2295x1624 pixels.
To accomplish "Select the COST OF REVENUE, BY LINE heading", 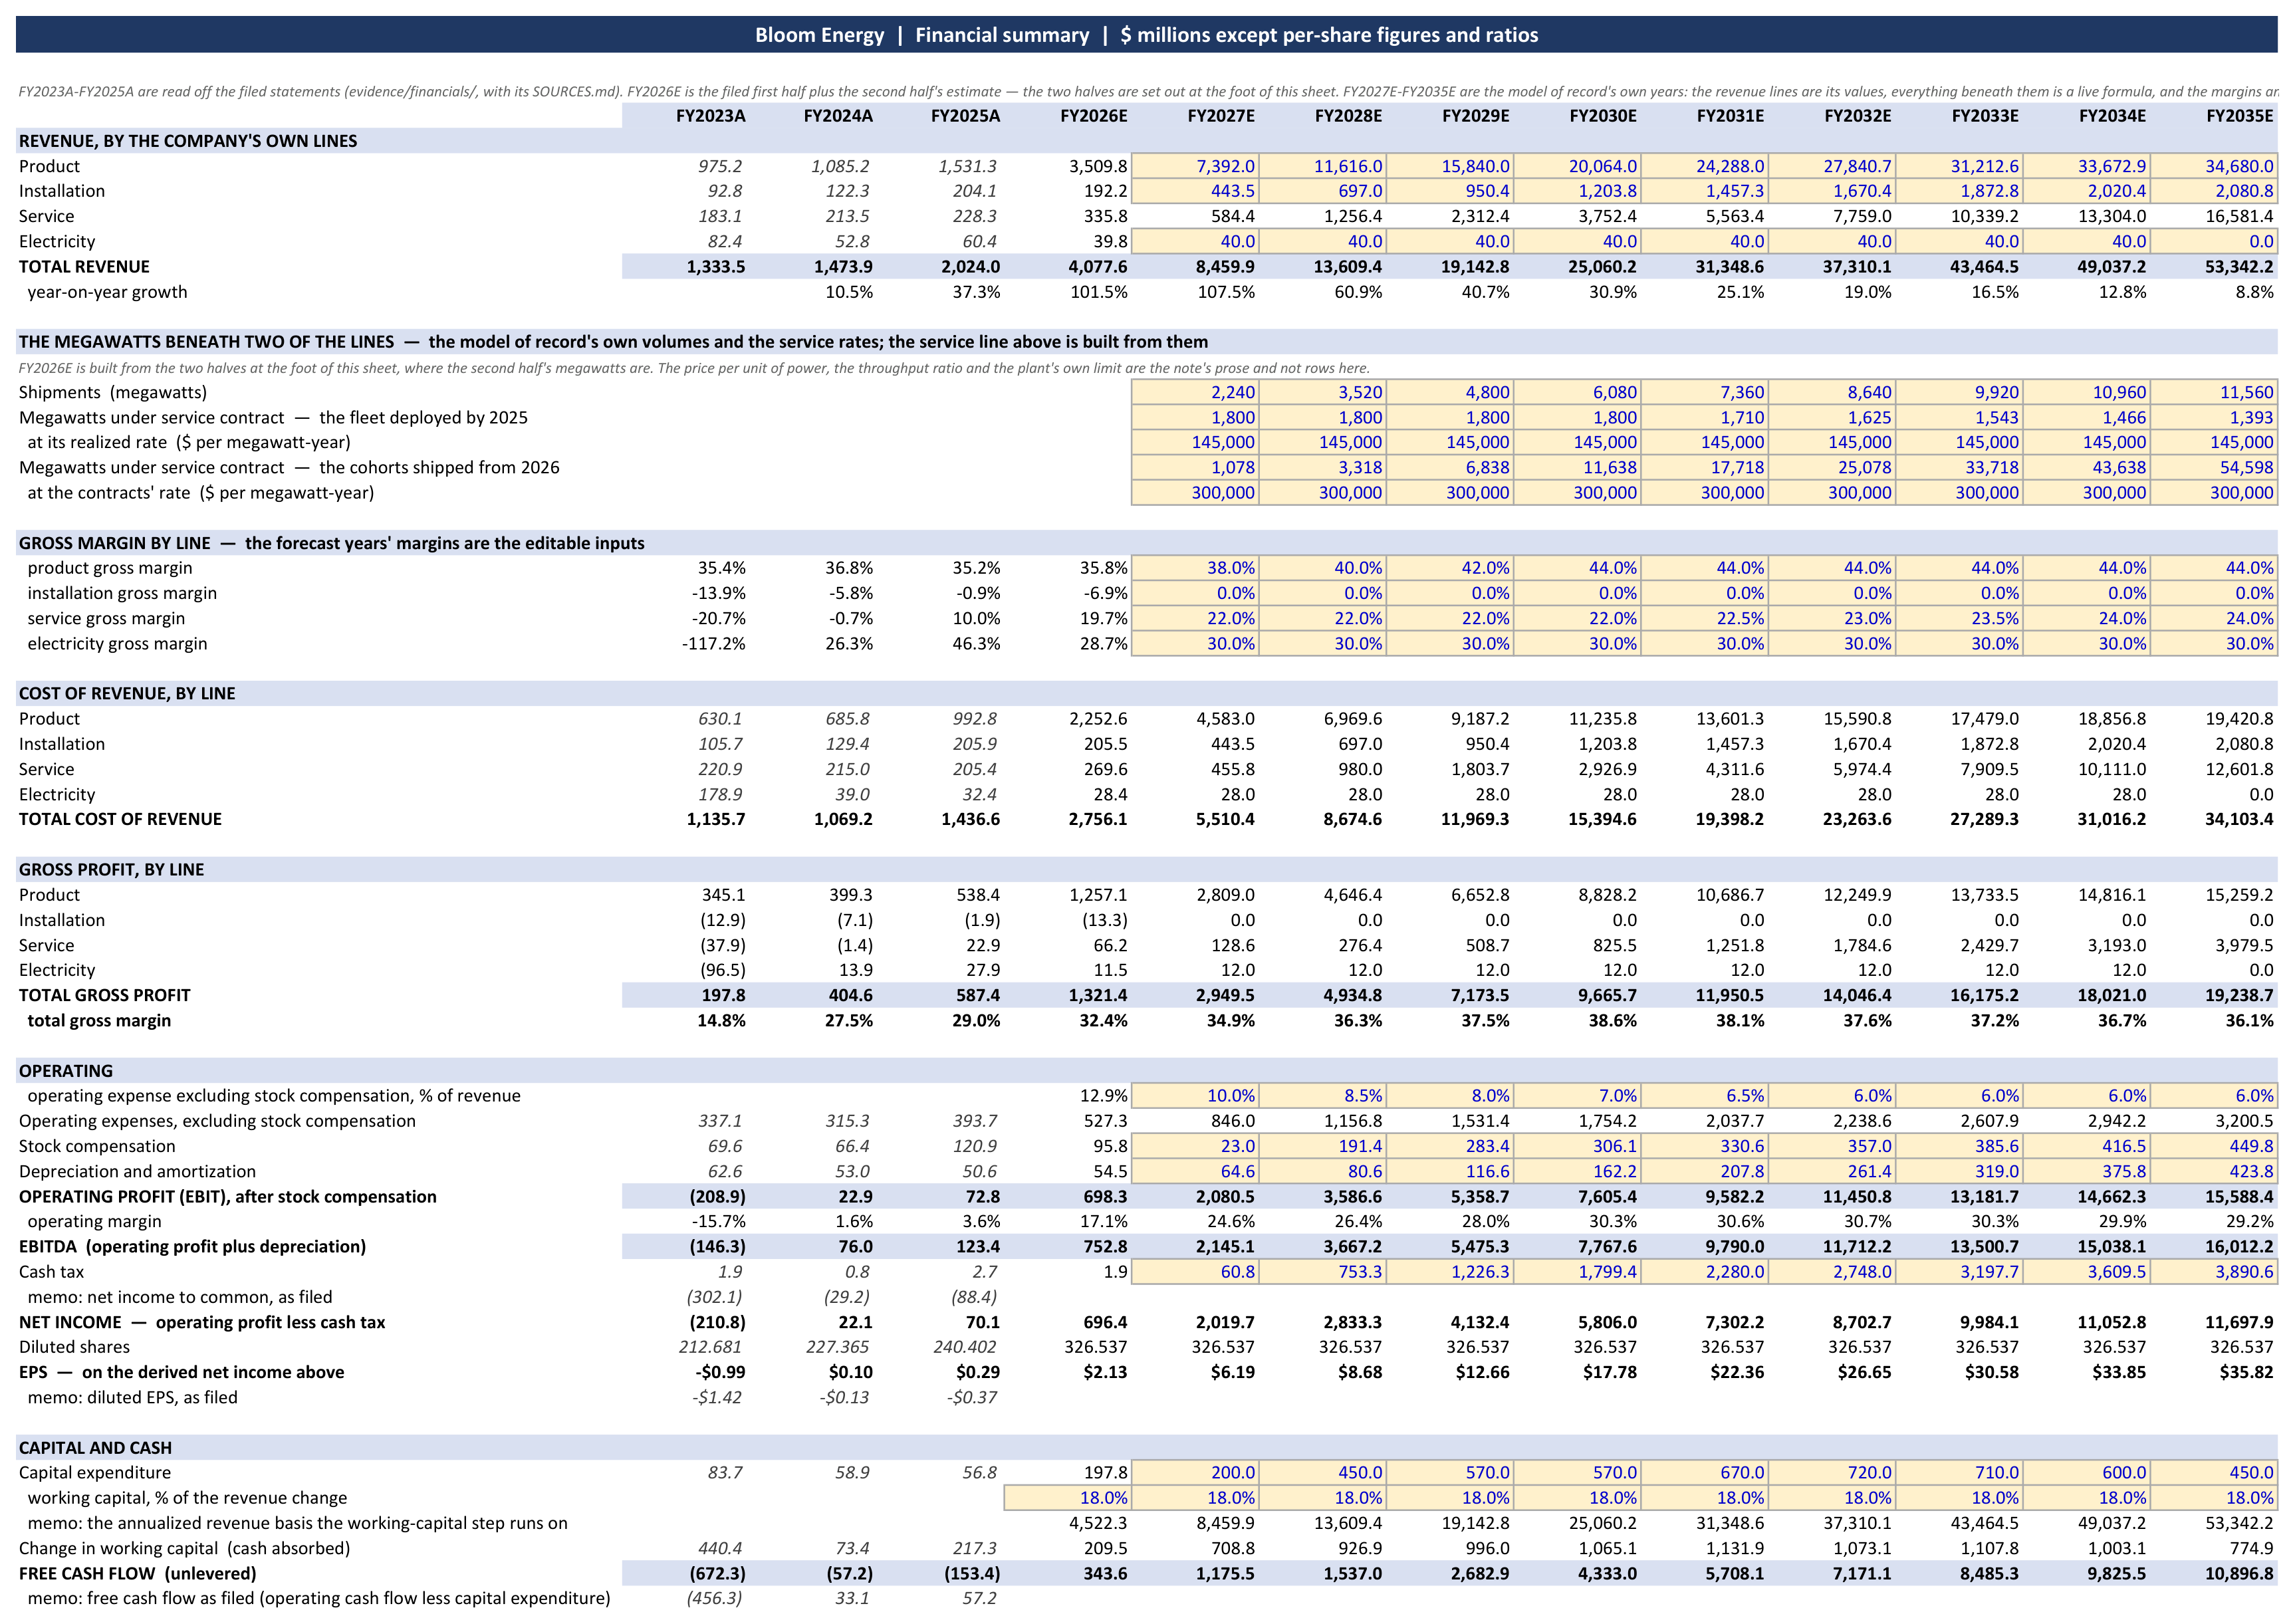I will click(x=127, y=694).
